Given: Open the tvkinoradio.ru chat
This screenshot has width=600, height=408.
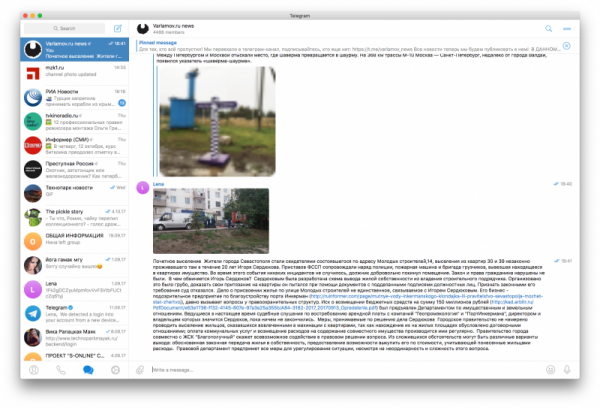Looking at the screenshot, I should click(75, 121).
